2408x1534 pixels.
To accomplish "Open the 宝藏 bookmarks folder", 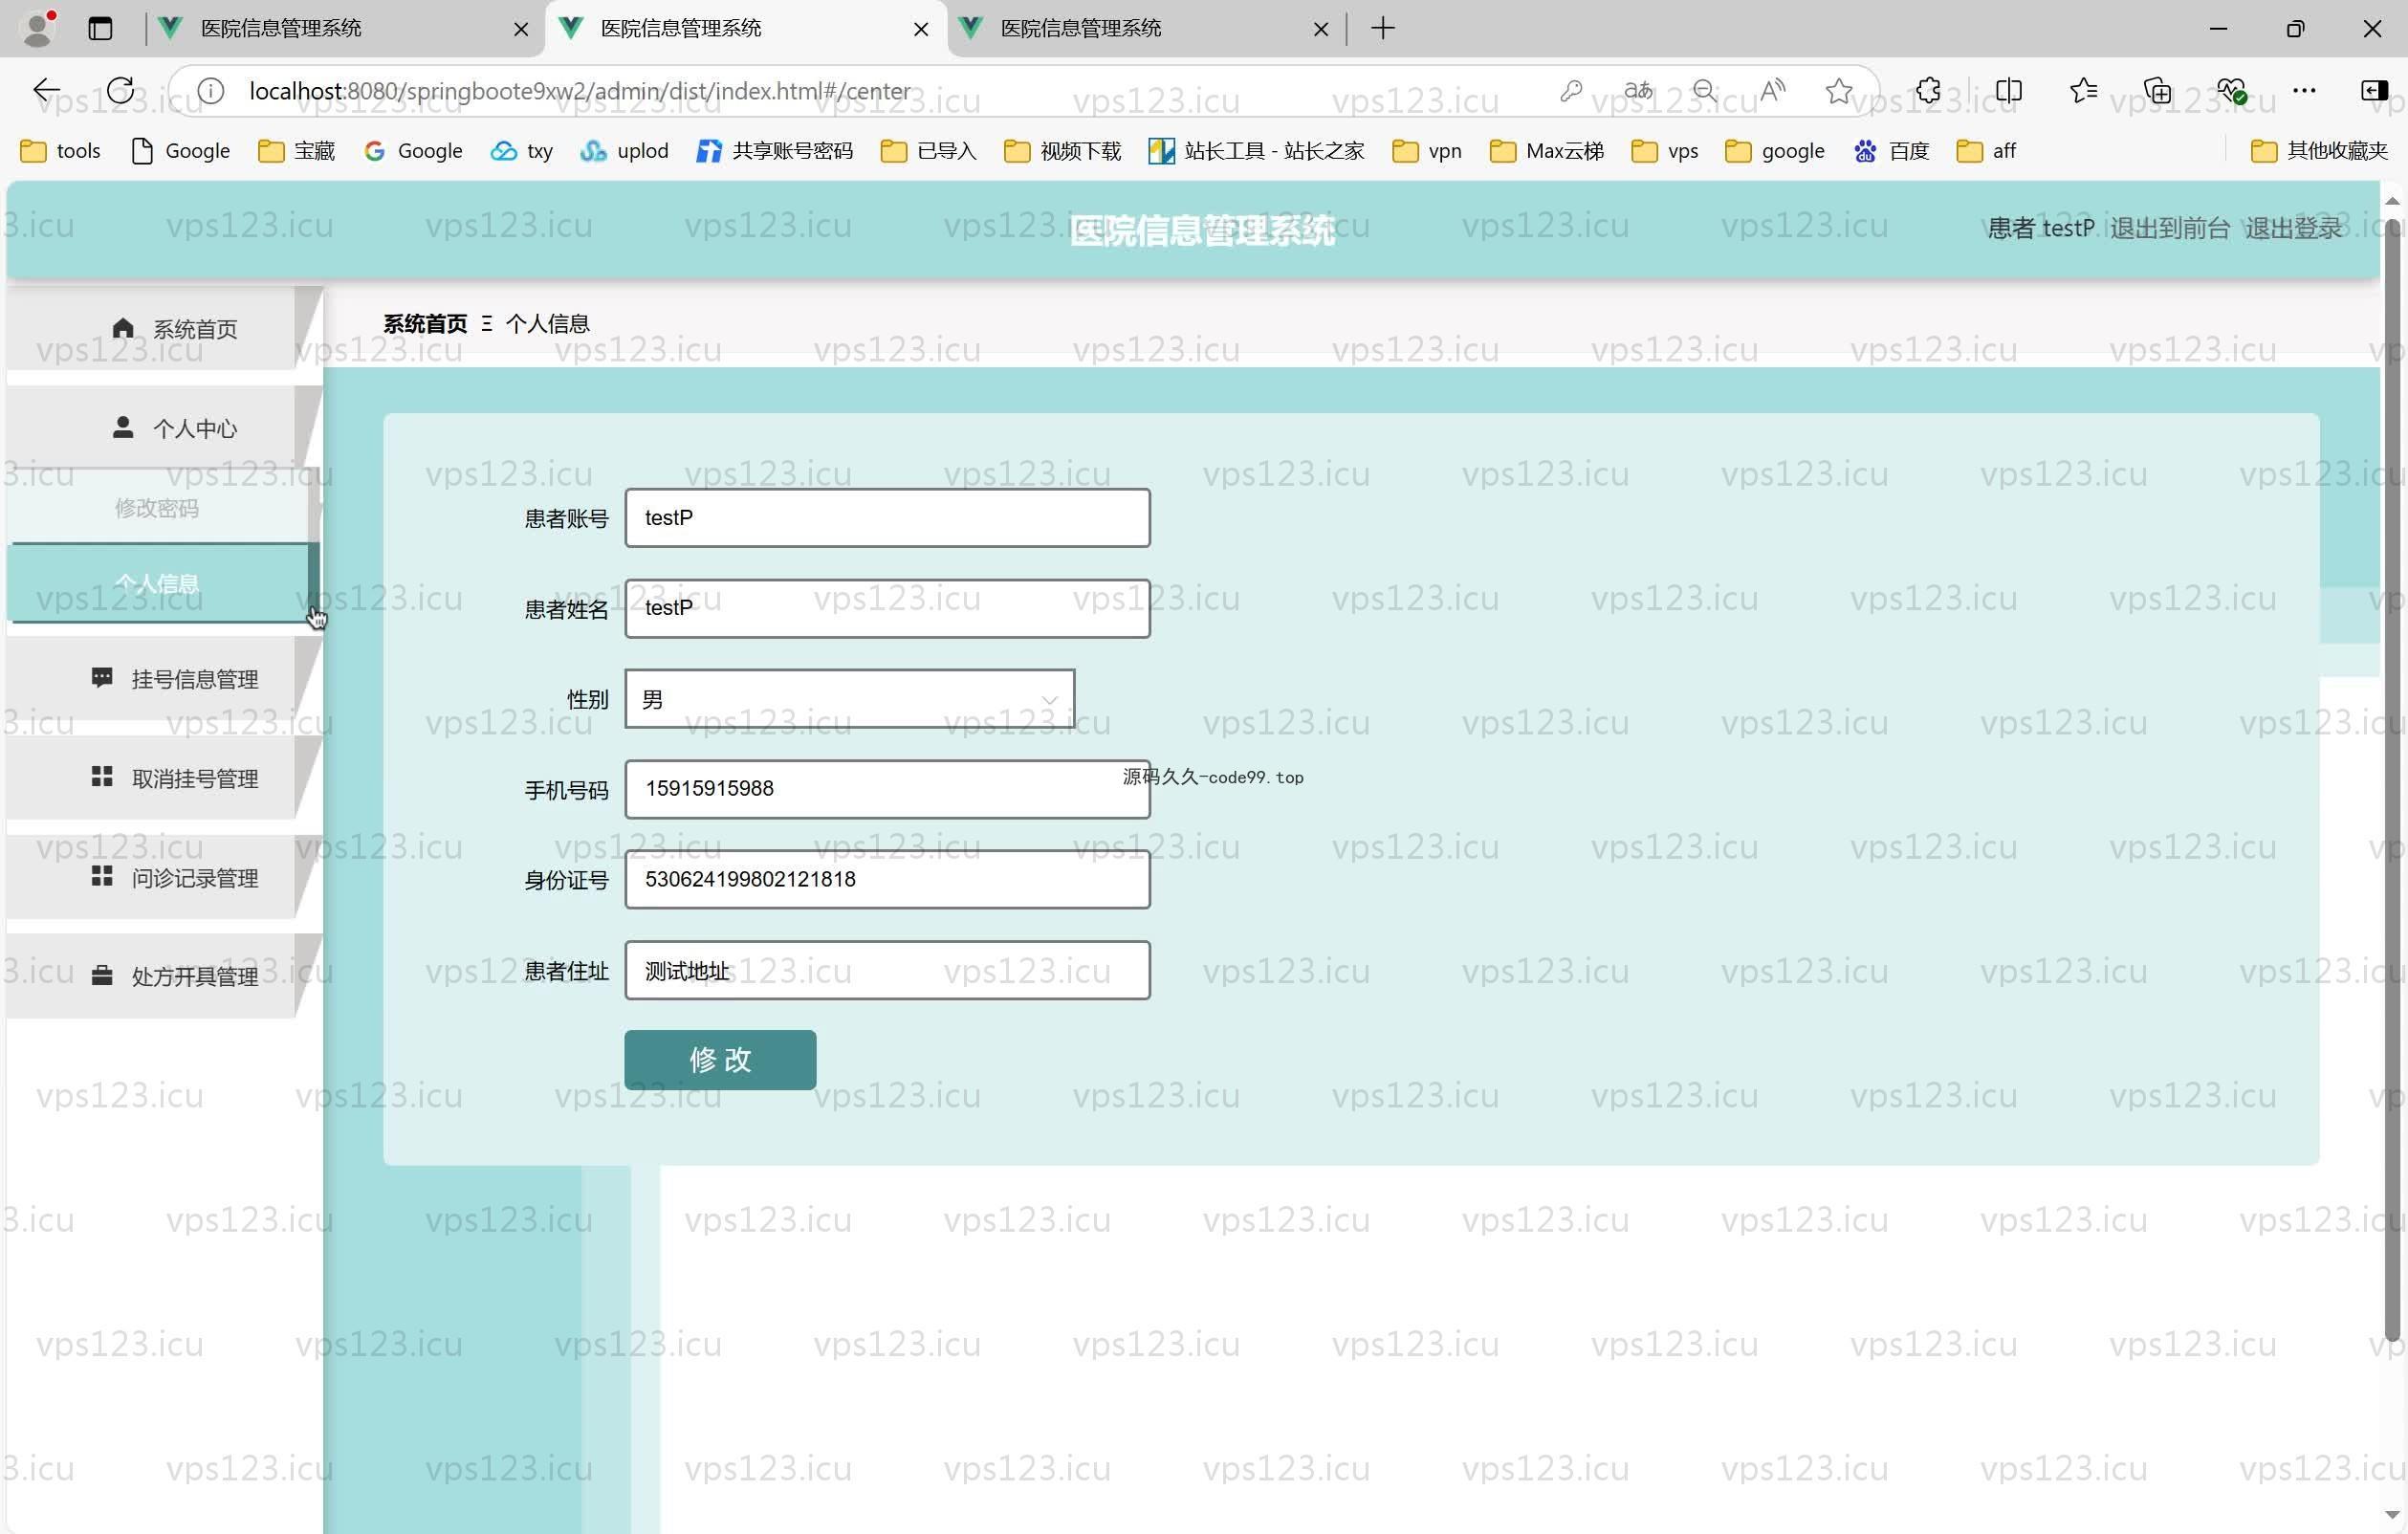I will click(x=296, y=151).
